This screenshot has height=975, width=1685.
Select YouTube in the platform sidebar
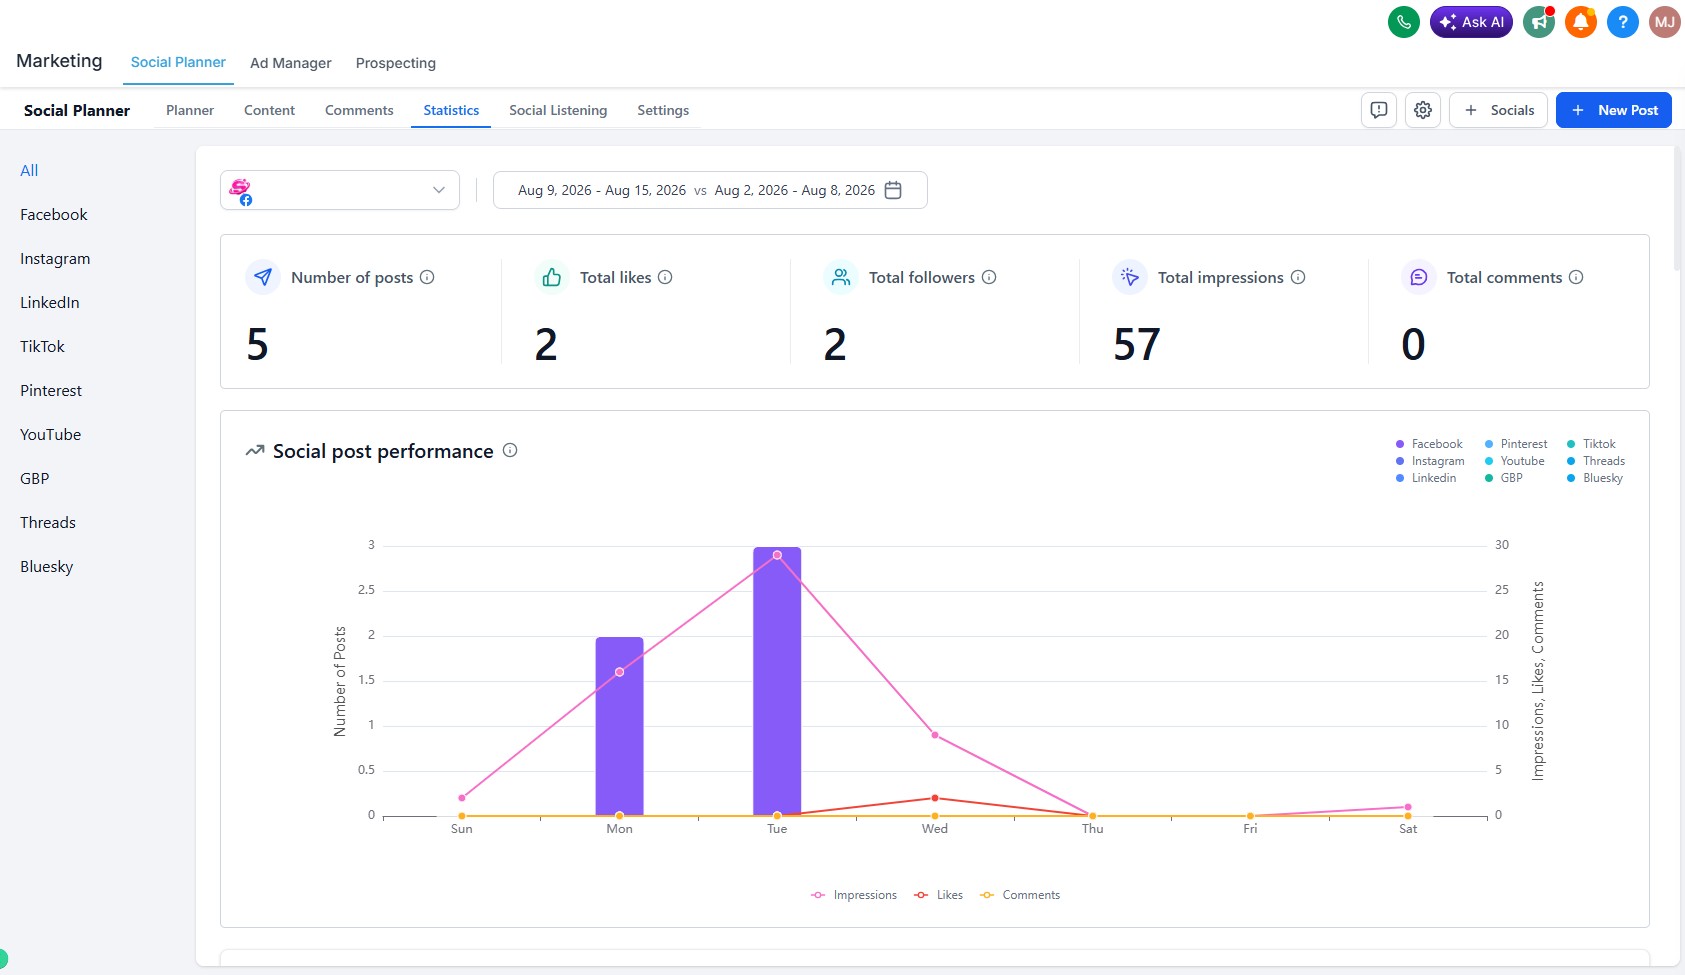pos(51,434)
